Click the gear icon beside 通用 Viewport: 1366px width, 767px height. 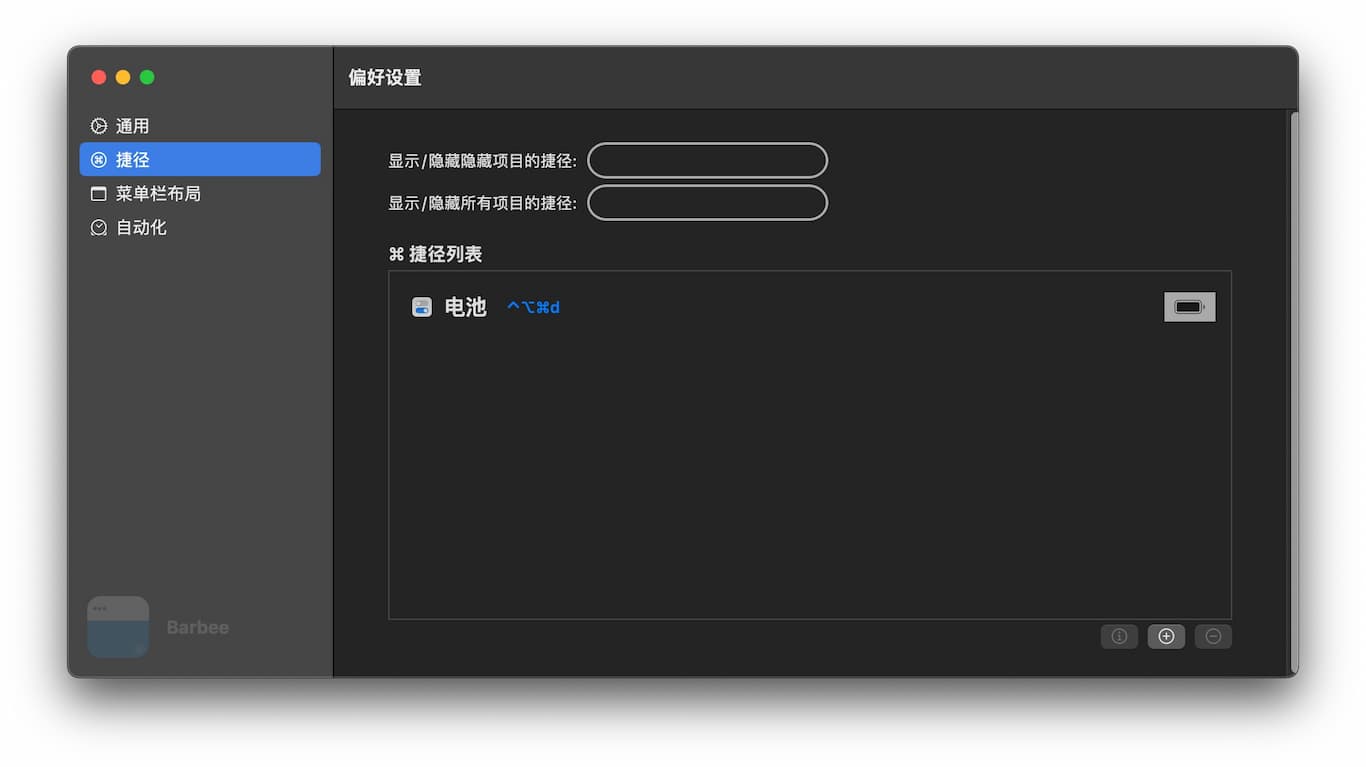pos(98,126)
